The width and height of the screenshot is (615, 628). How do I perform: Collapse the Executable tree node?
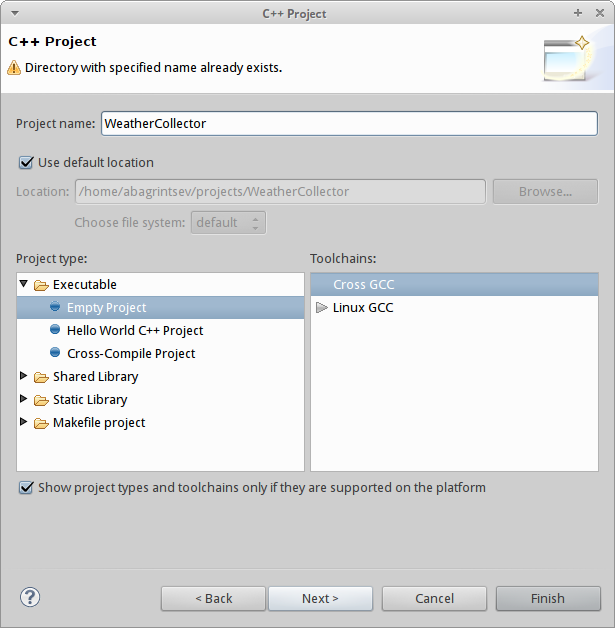pyautogui.click(x=24, y=285)
